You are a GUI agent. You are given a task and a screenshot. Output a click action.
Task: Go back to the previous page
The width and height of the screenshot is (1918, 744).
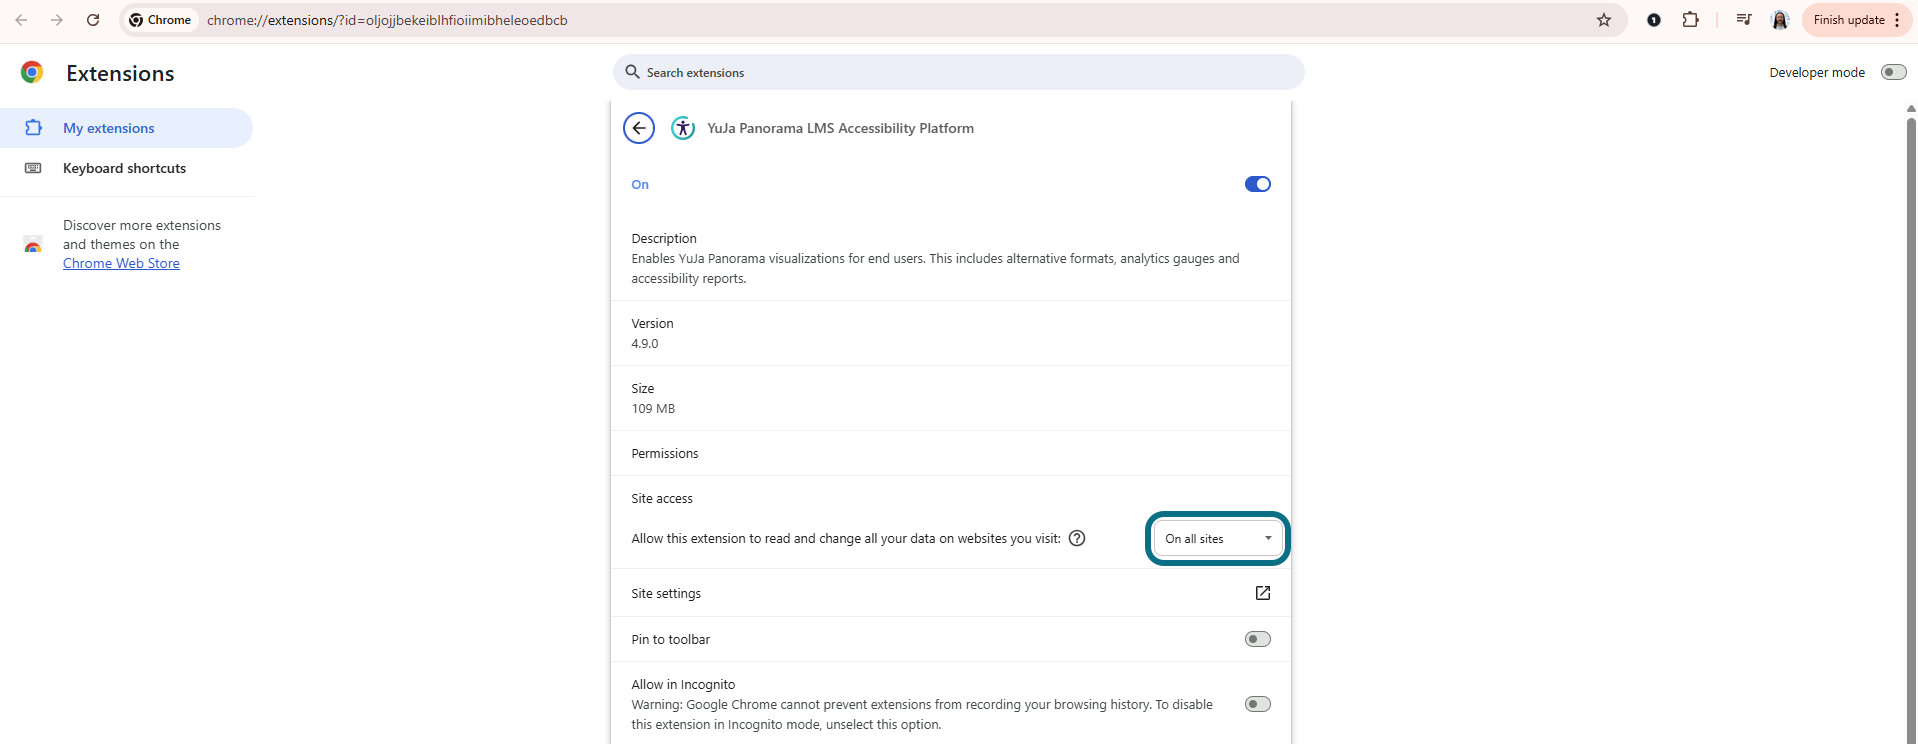click(21, 20)
